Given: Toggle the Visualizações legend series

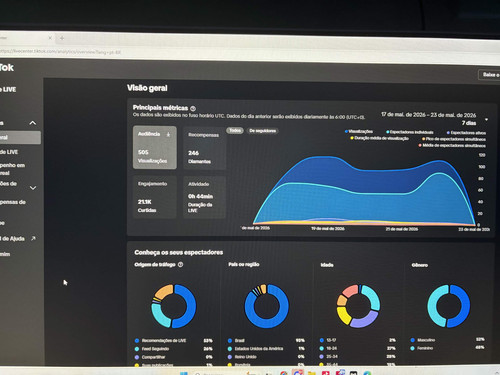Looking at the screenshot, I should (x=359, y=131).
